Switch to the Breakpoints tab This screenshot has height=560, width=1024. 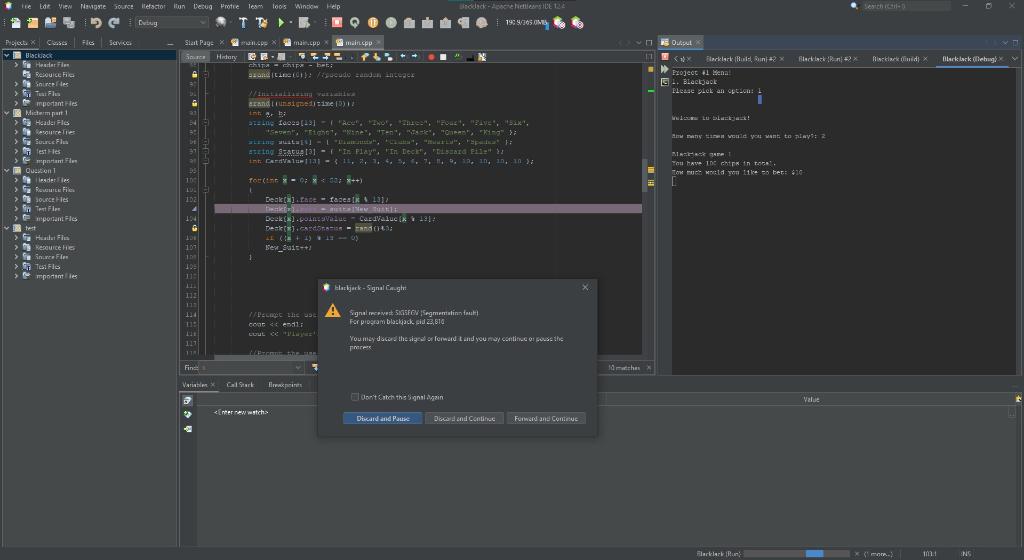tap(285, 384)
